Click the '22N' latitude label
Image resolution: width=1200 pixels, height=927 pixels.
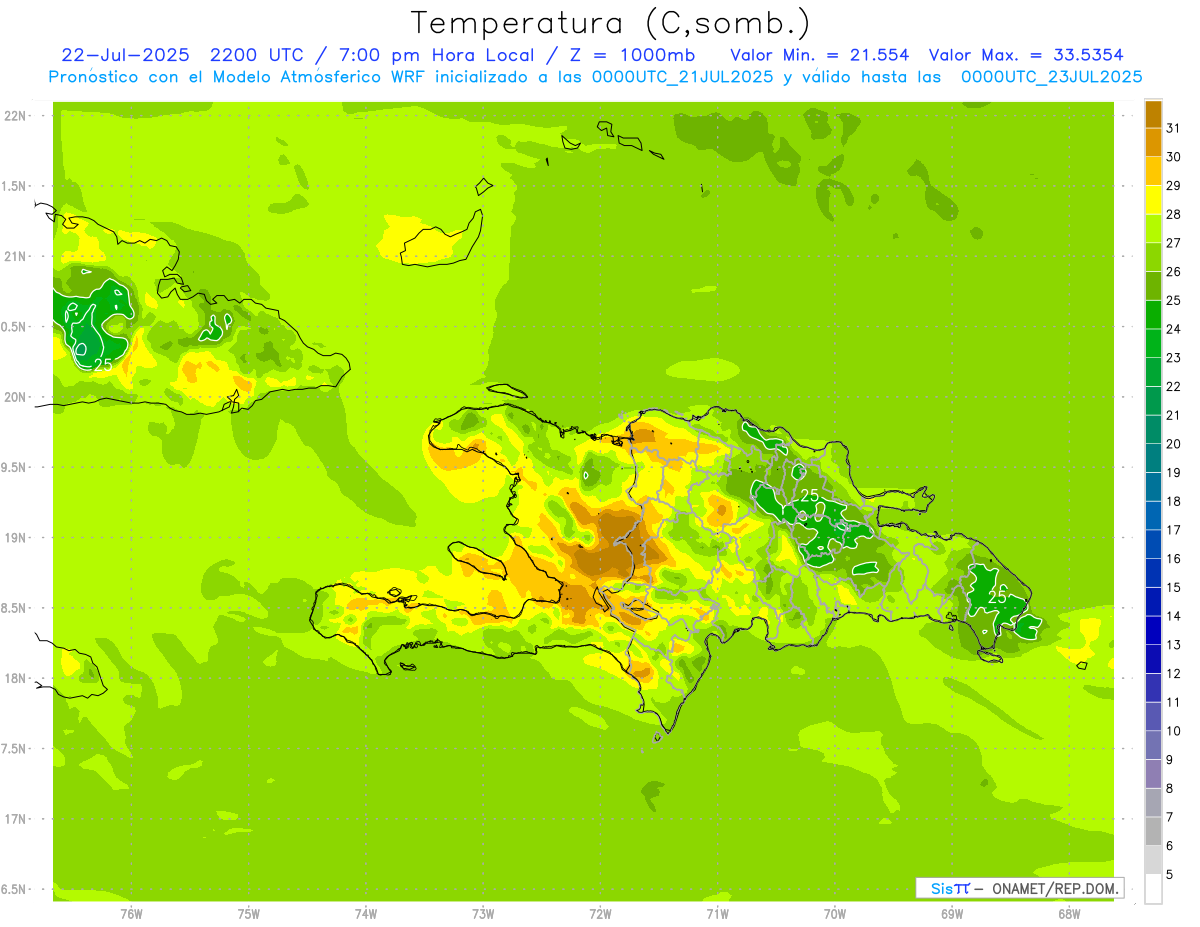(15, 116)
